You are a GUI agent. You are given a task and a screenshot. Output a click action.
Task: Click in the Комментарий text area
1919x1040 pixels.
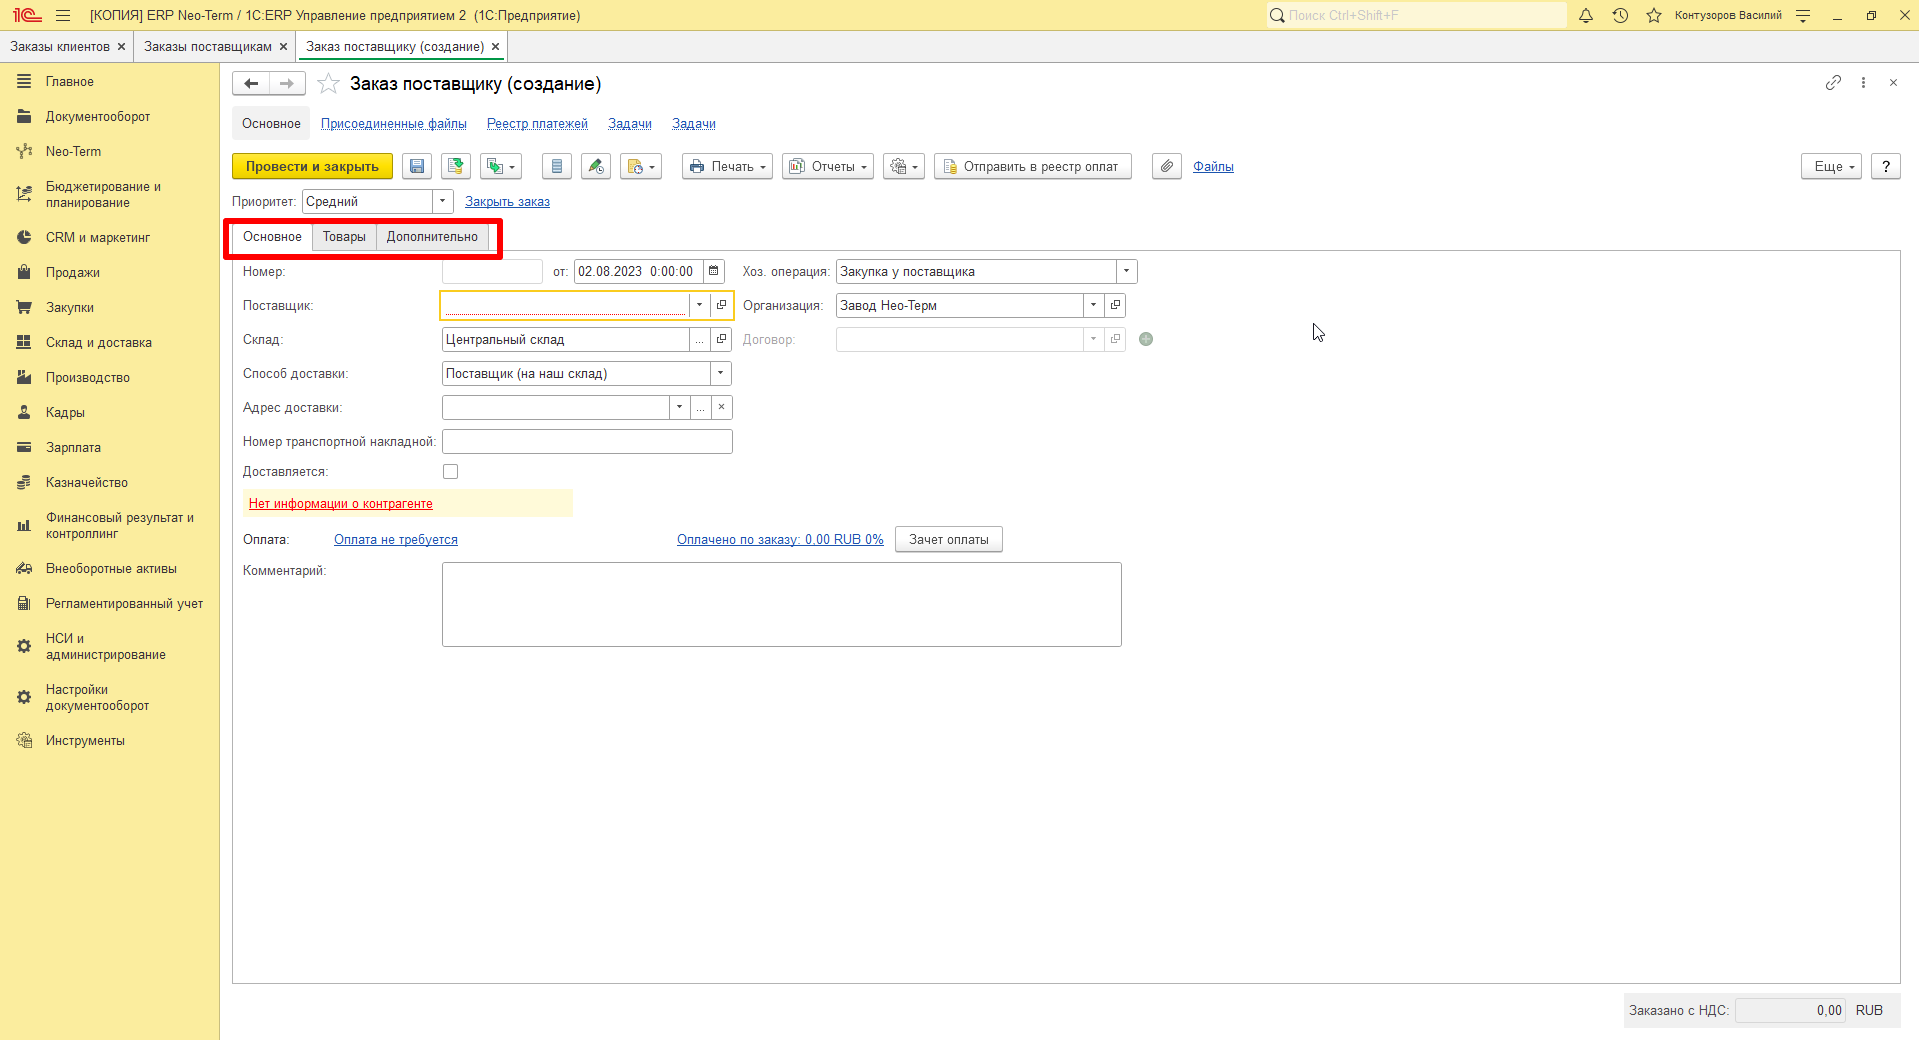coord(782,604)
